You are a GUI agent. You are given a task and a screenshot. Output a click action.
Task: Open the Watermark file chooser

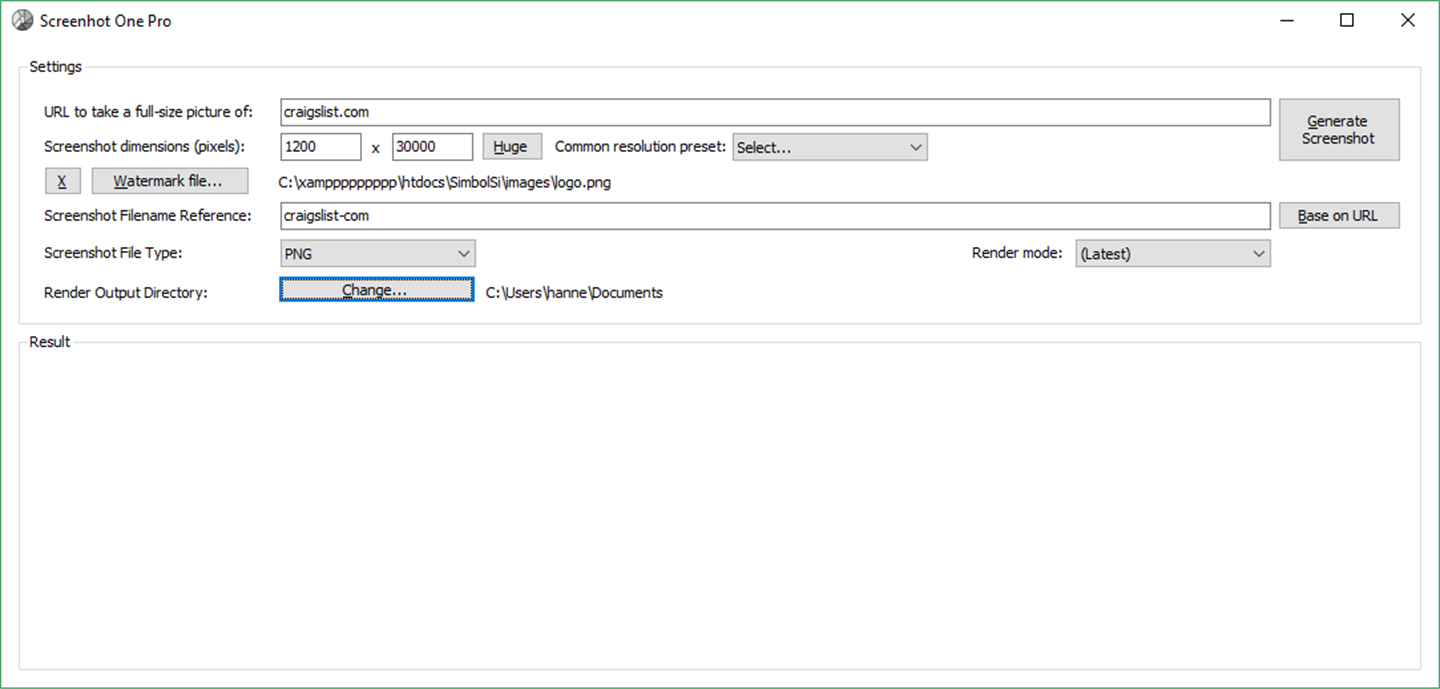(170, 181)
